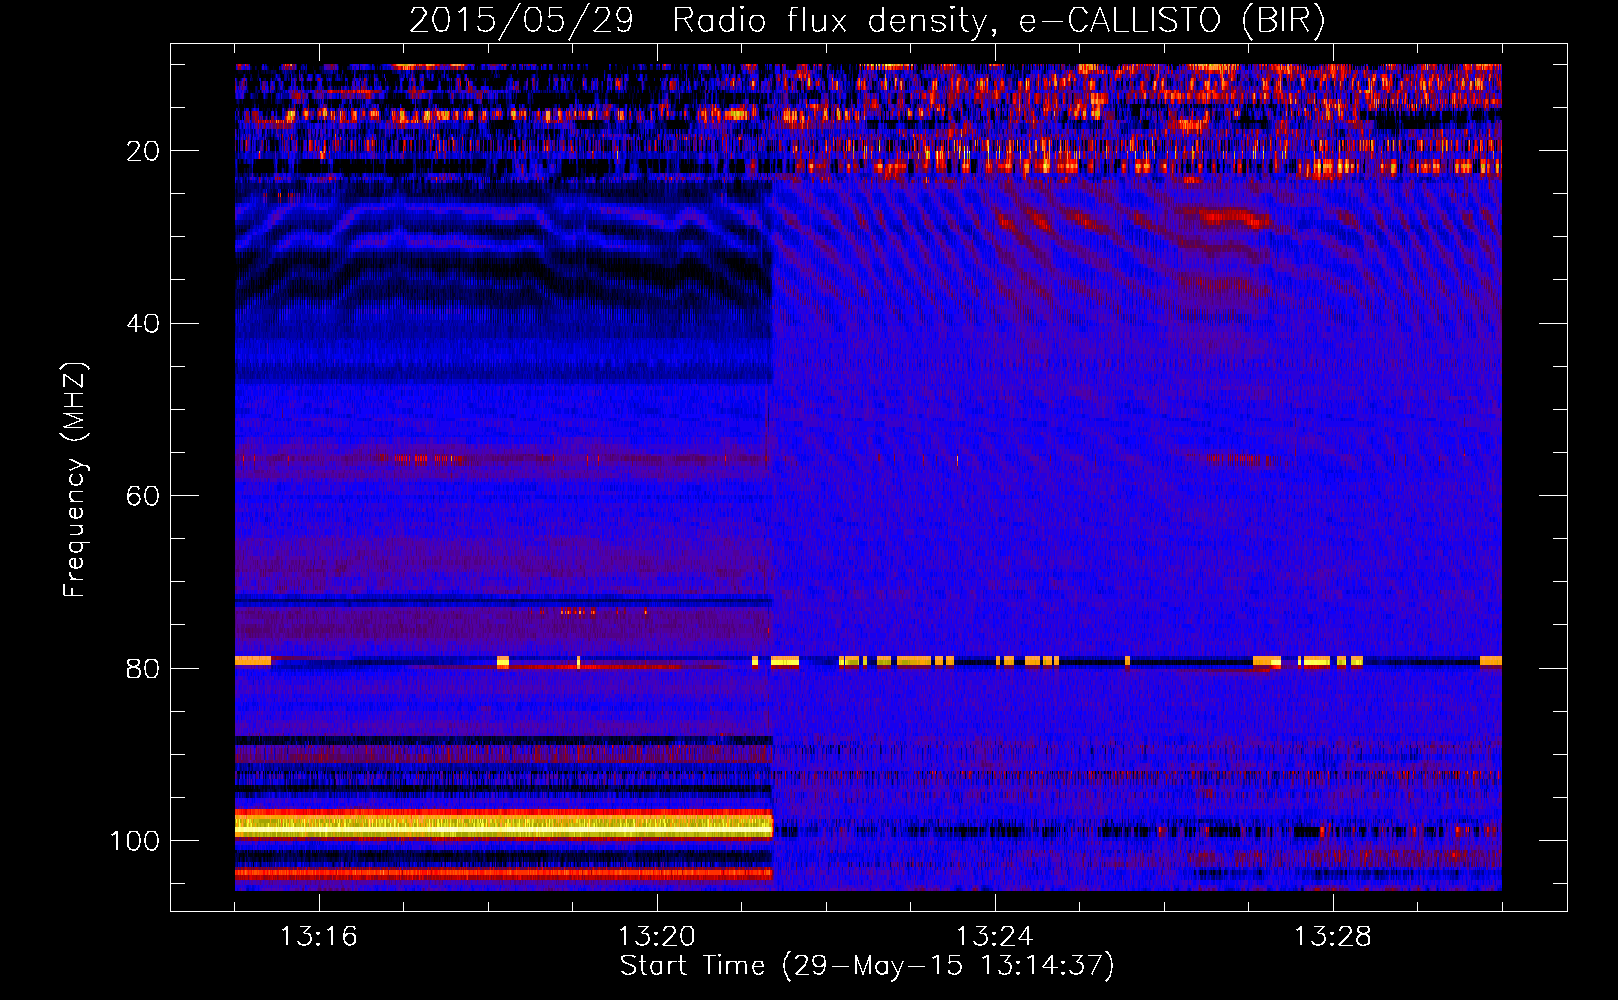Click the 13:16 time tick label
Screen dimensions: 1618x1000
(x=318, y=937)
